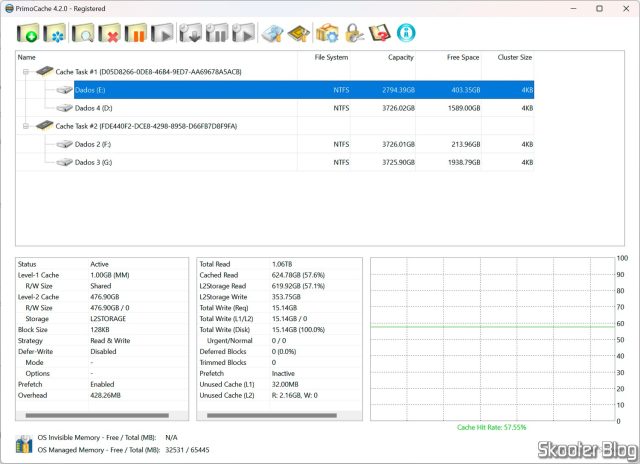Click the Defer-Write value Disabled
Viewport: 640px width, 464px height.
pos(103,352)
